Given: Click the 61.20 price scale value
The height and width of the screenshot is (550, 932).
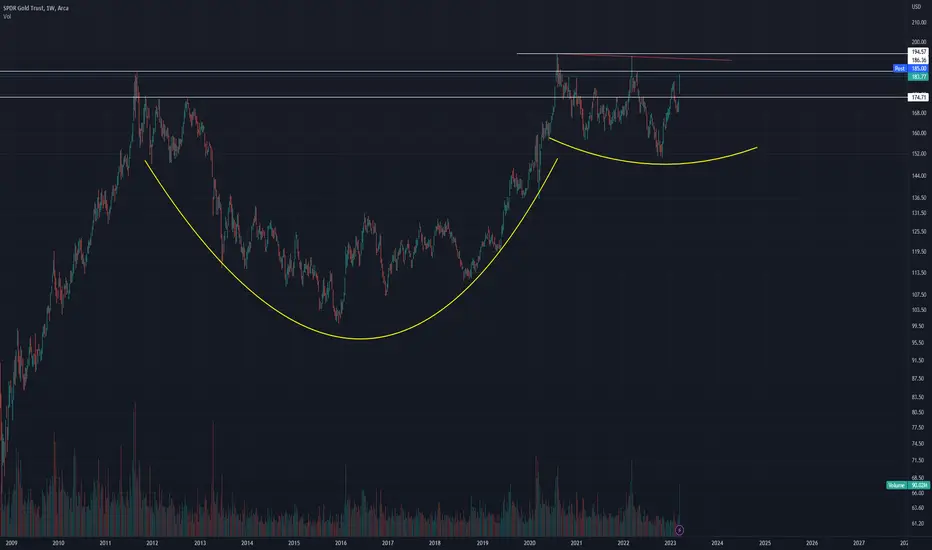Looking at the screenshot, I should [x=919, y=524].
